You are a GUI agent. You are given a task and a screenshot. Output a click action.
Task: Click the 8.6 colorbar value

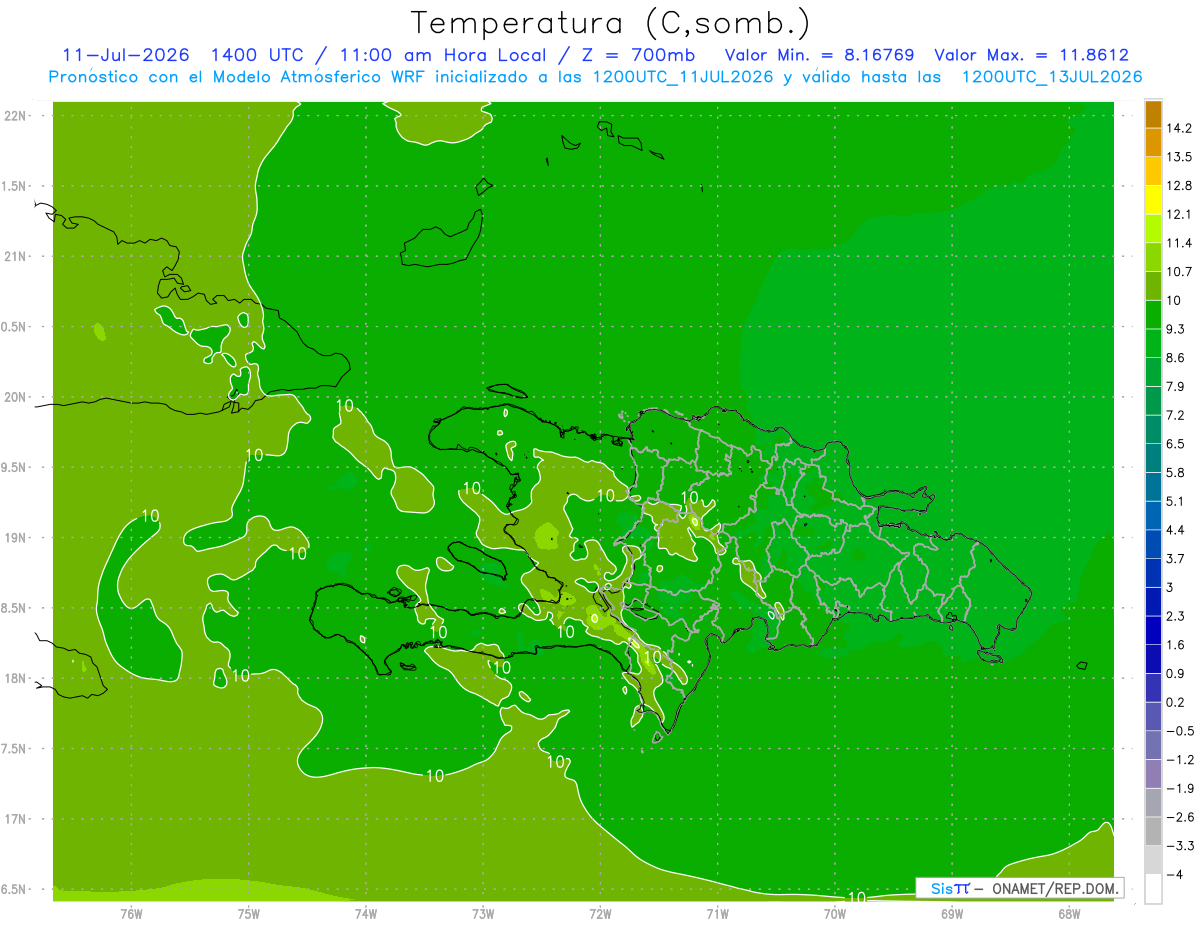click(x=1176, y=358)
